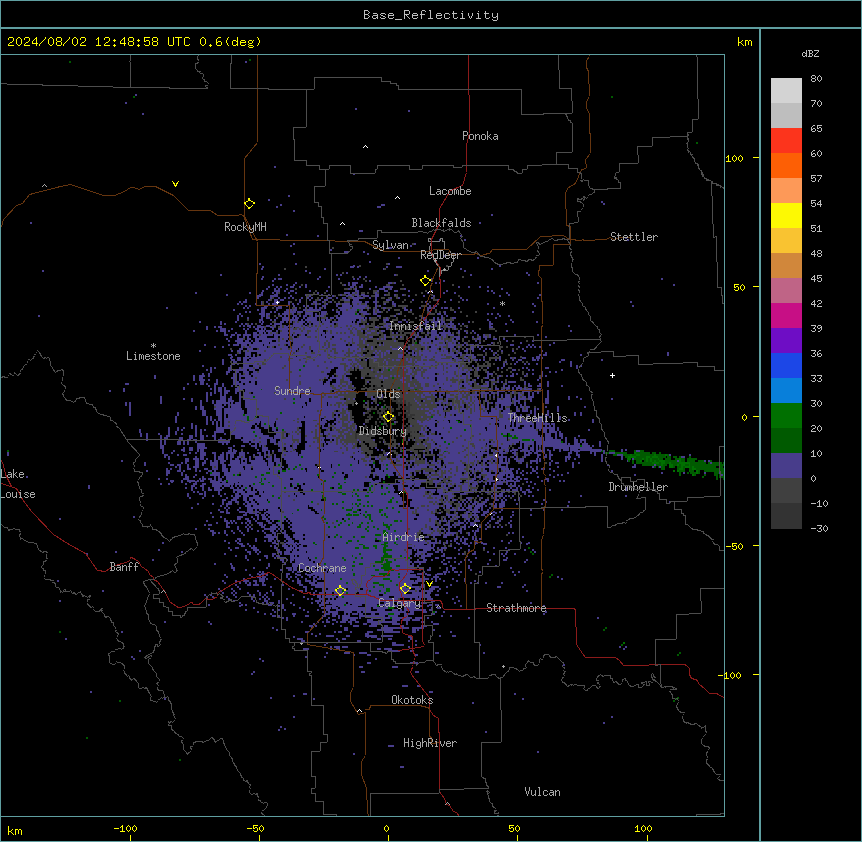Click the dBZ legend heading
The width and height of the screenshot is (862, 842).
coord(810,53)
